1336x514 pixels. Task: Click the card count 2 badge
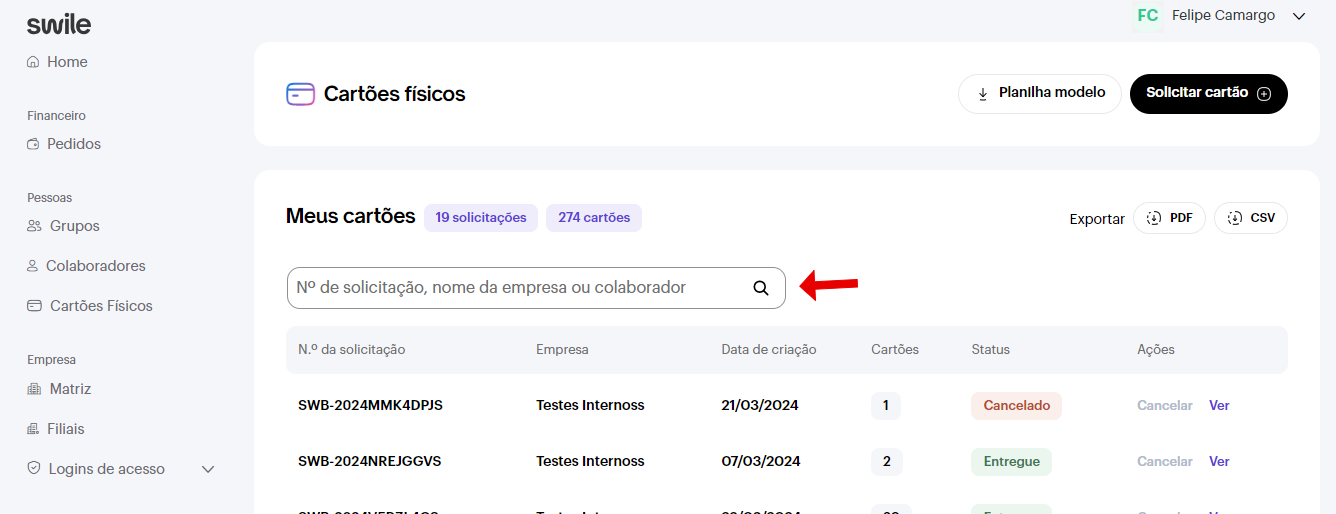887,462
